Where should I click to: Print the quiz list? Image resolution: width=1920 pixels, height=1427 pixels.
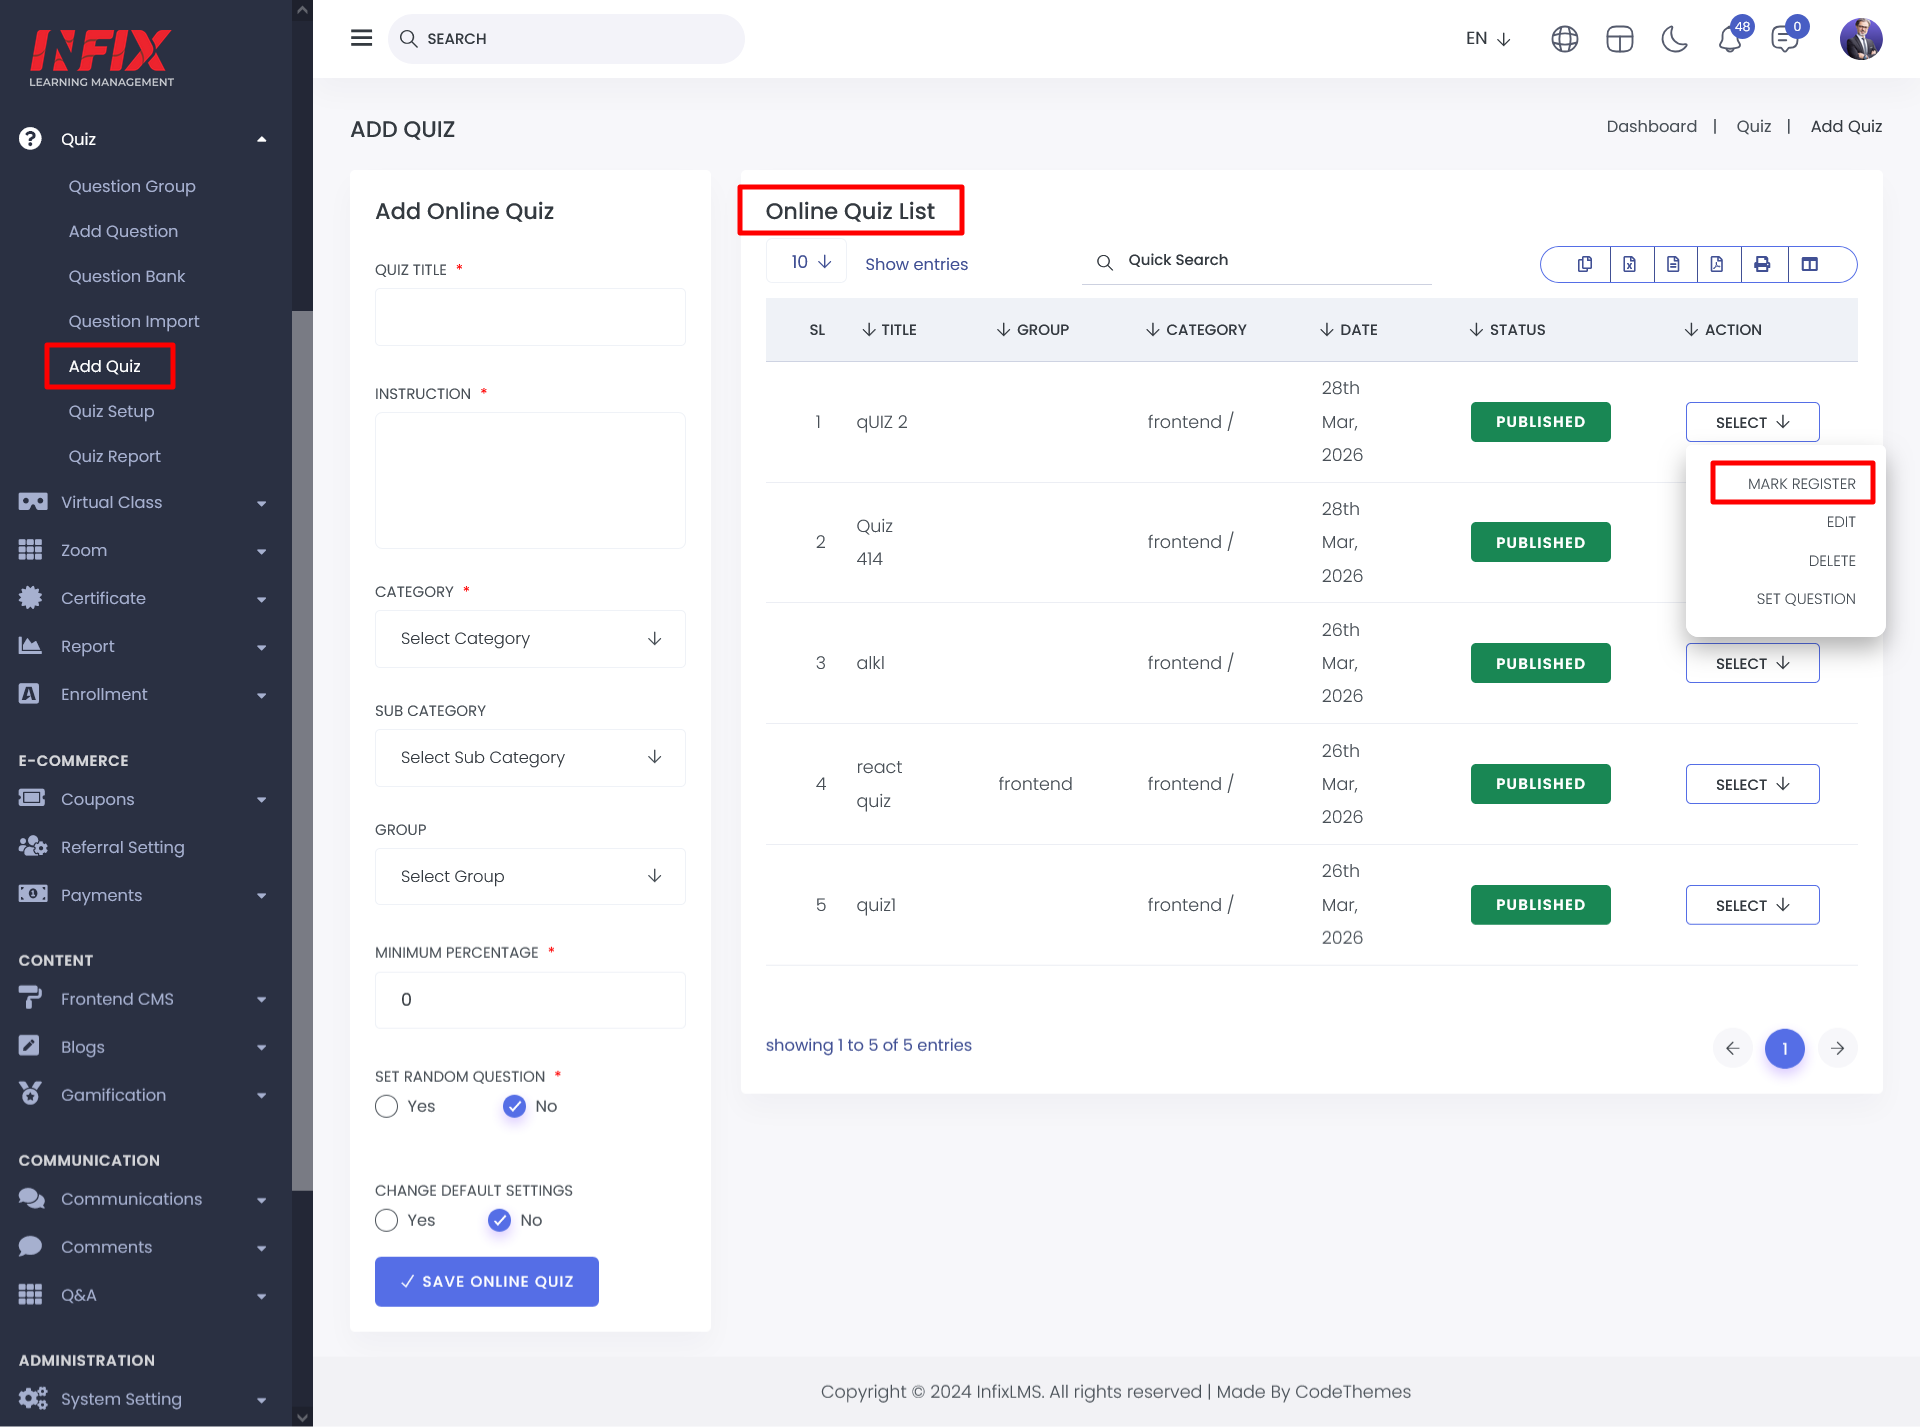click(1762, 264)
